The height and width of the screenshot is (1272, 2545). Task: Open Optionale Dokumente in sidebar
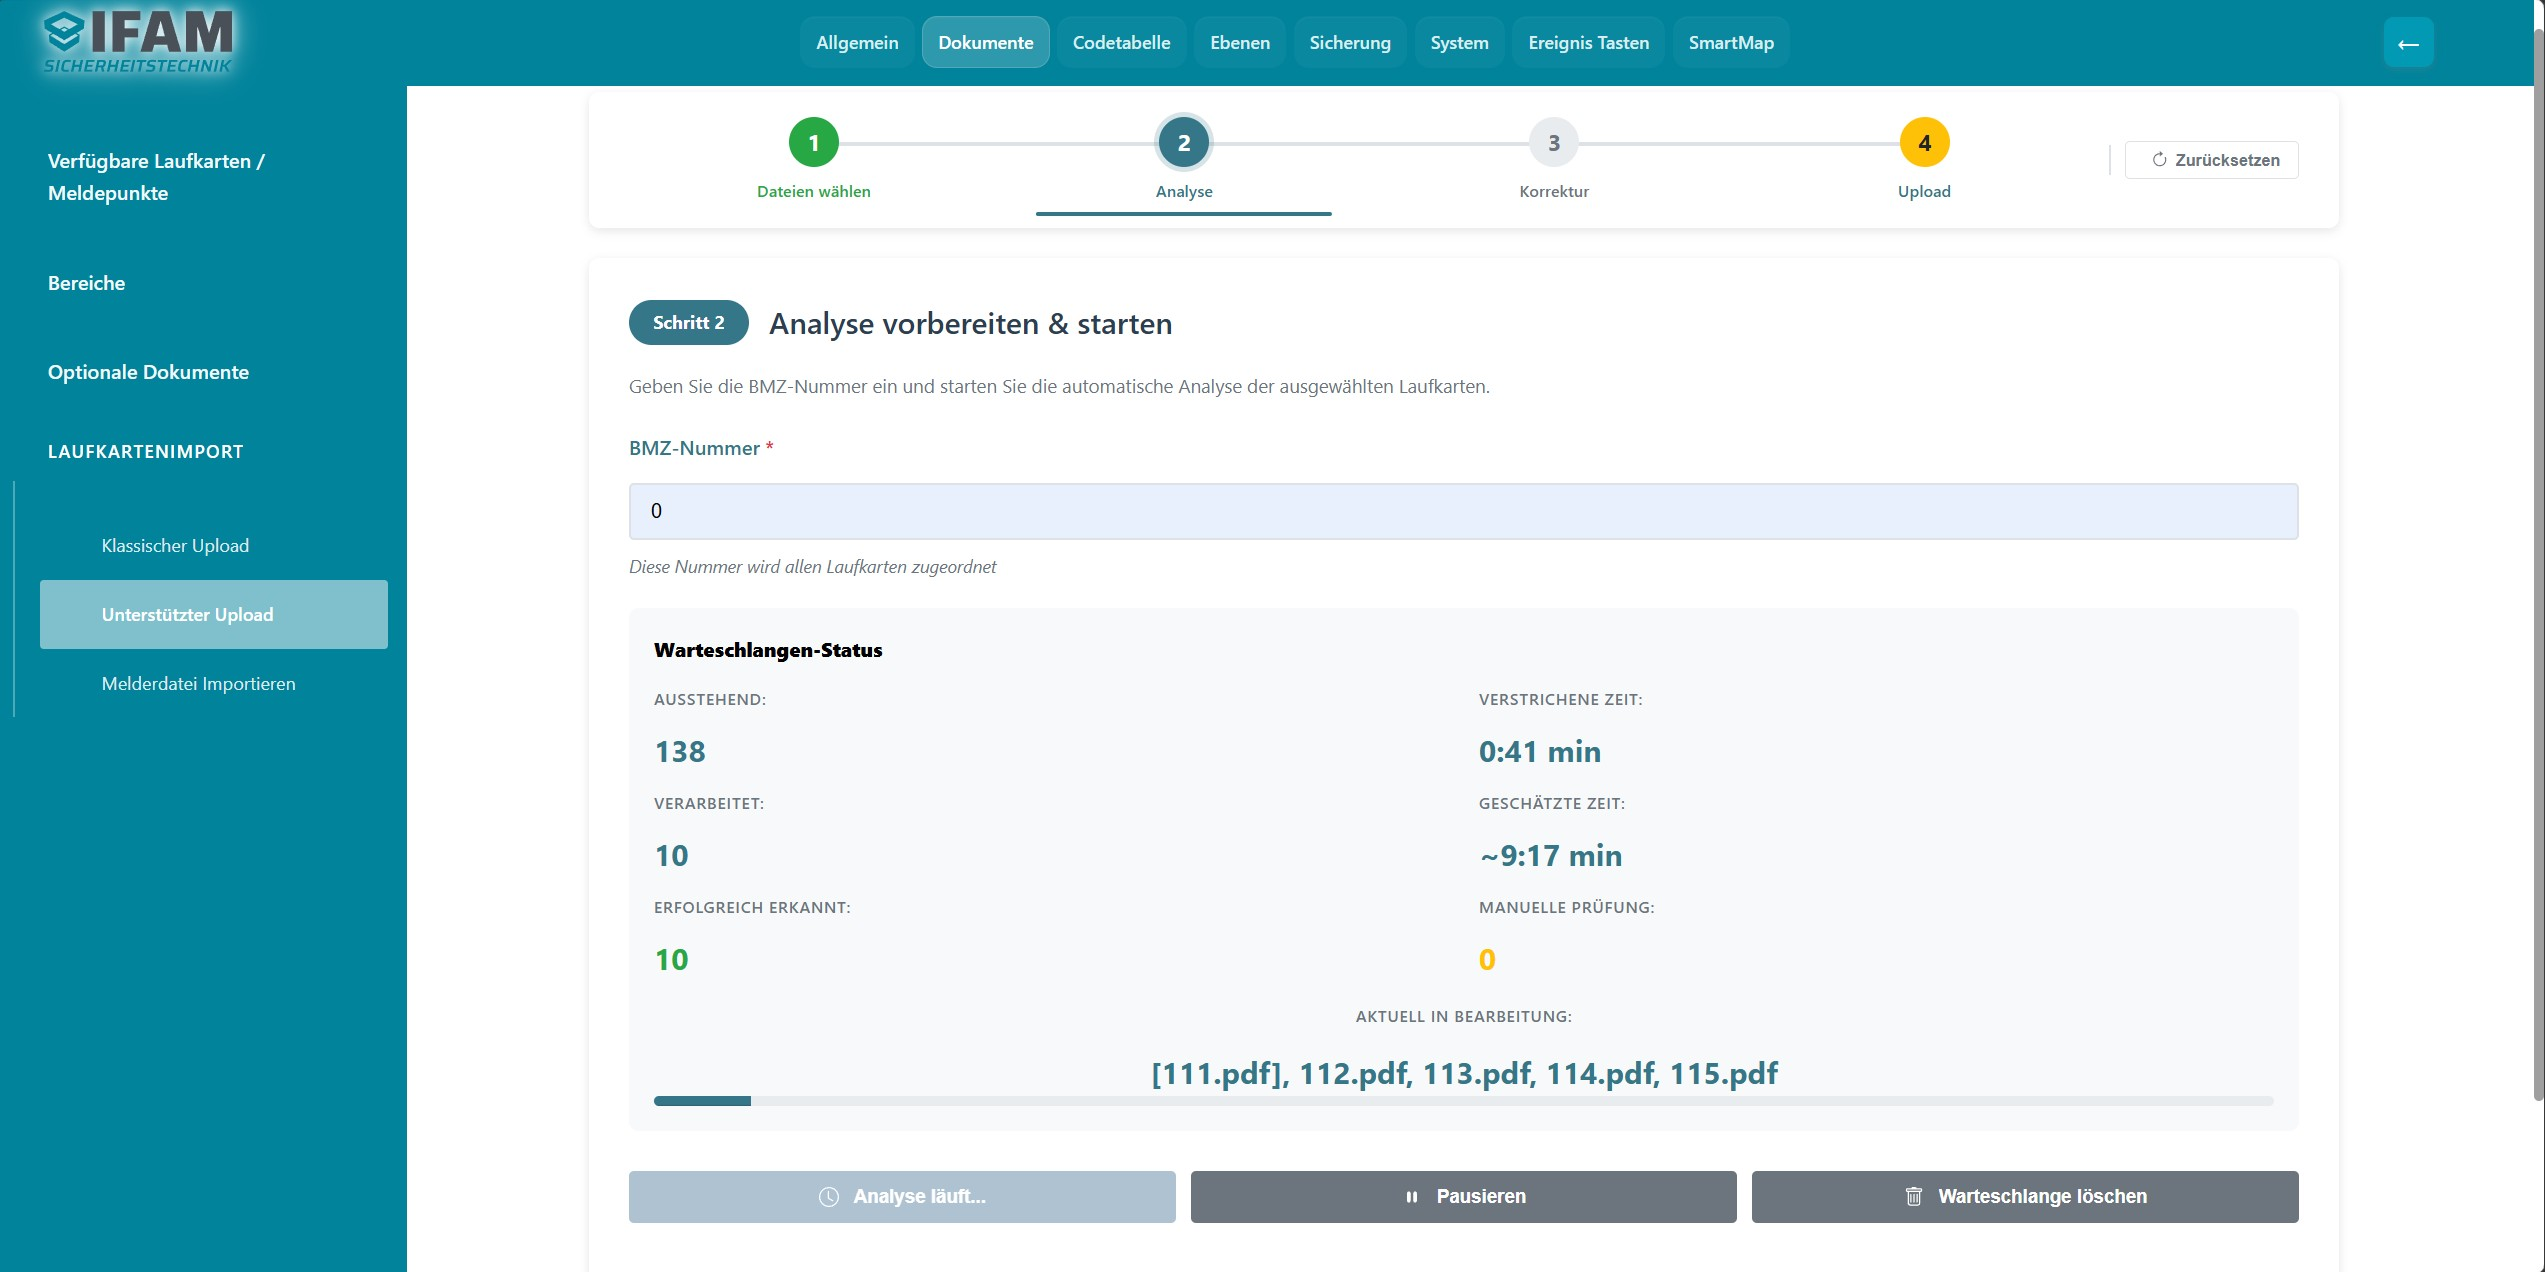point(148,372)
